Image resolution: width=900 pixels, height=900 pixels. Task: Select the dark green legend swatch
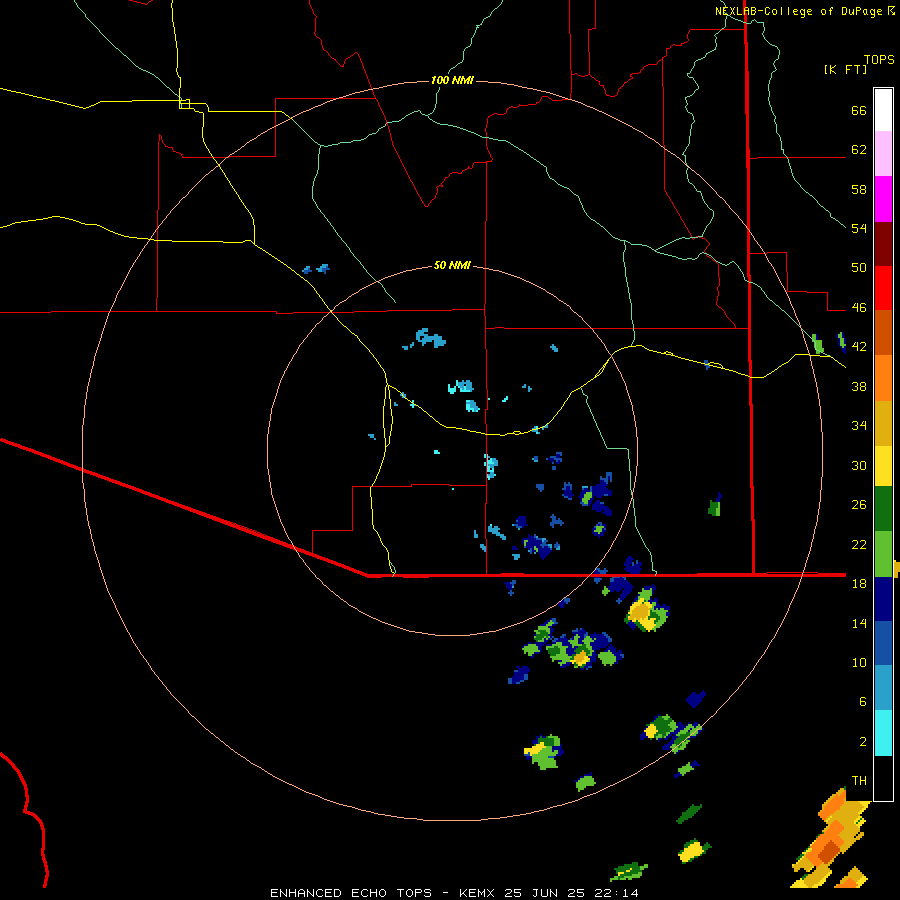[883, 509]
